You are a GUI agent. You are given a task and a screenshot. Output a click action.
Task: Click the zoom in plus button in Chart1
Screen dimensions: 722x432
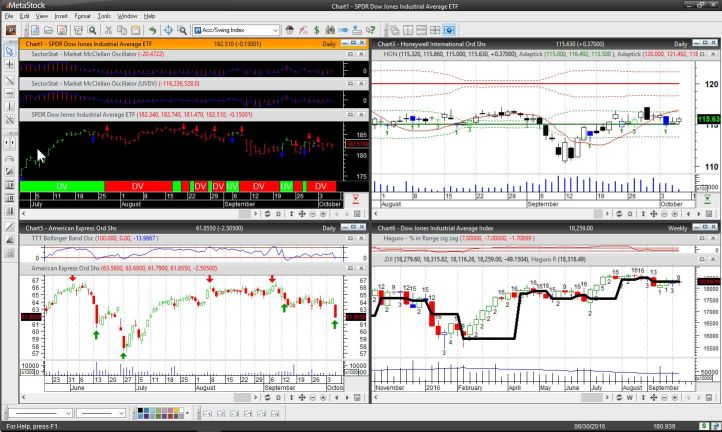[x=323, y=214]
